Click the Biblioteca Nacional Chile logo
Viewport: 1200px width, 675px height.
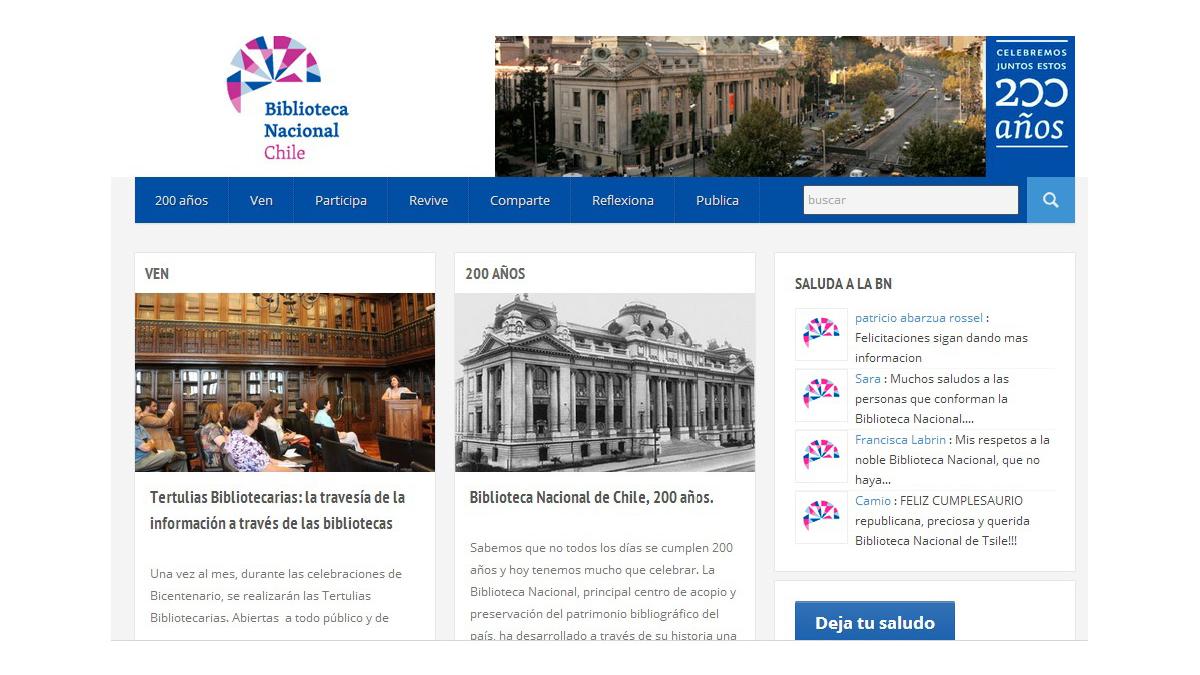(x=288, y=99)
